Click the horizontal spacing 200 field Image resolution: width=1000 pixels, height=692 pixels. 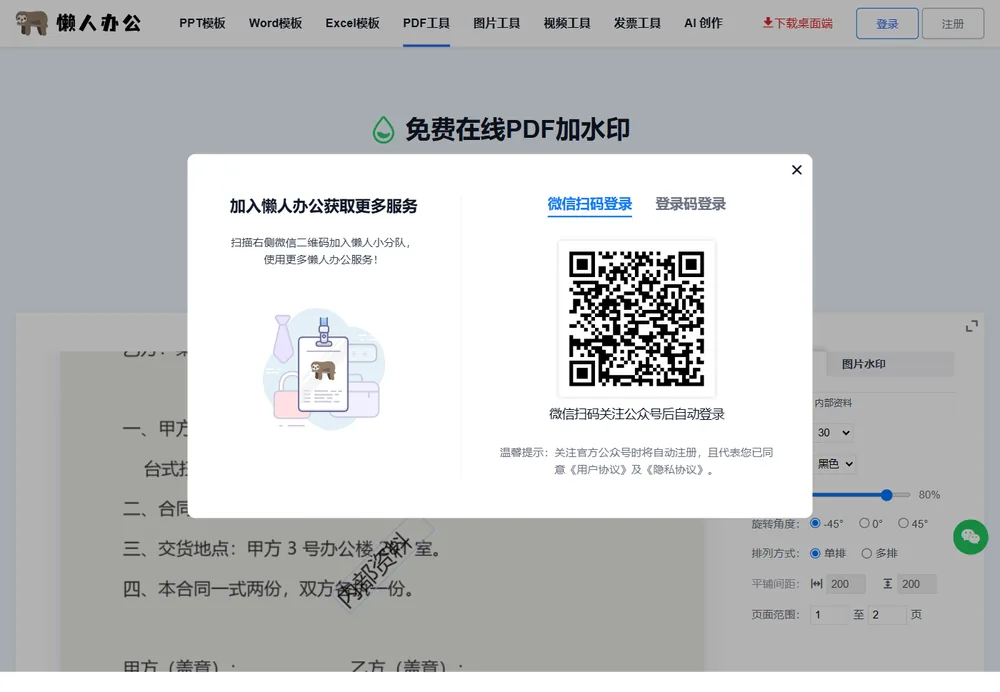846,584
